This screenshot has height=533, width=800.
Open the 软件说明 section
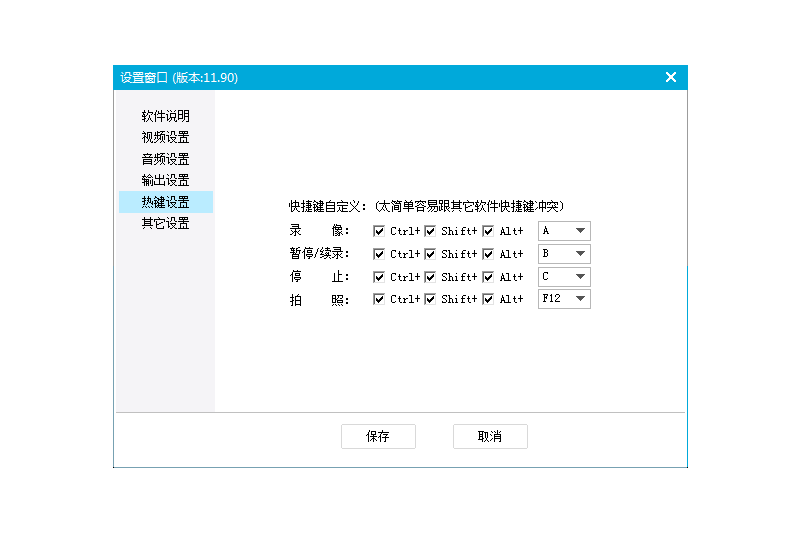click(x=165, y=116)
